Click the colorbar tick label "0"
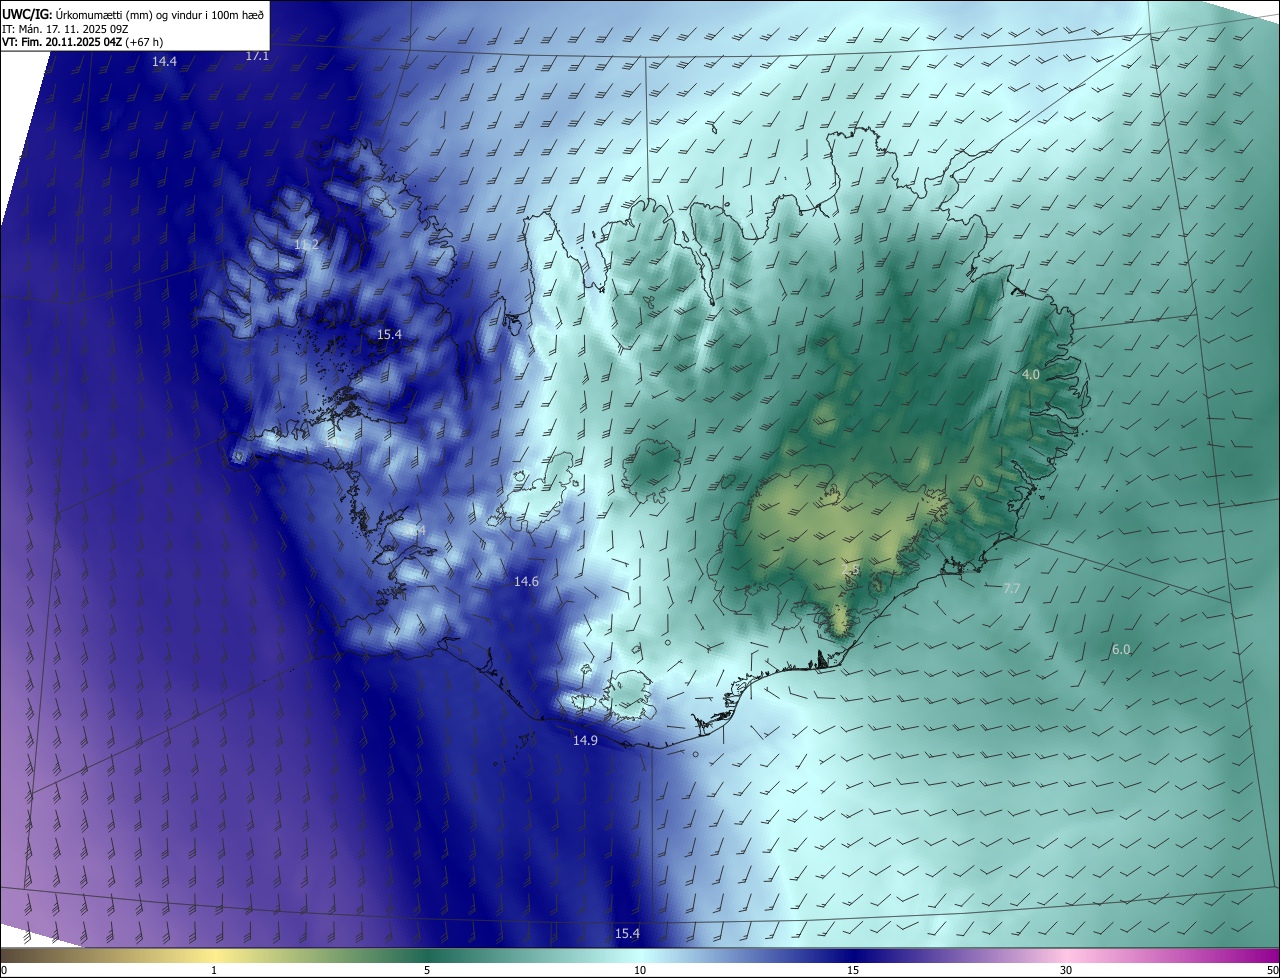1280x978 pixels. [x=4, y=971]
